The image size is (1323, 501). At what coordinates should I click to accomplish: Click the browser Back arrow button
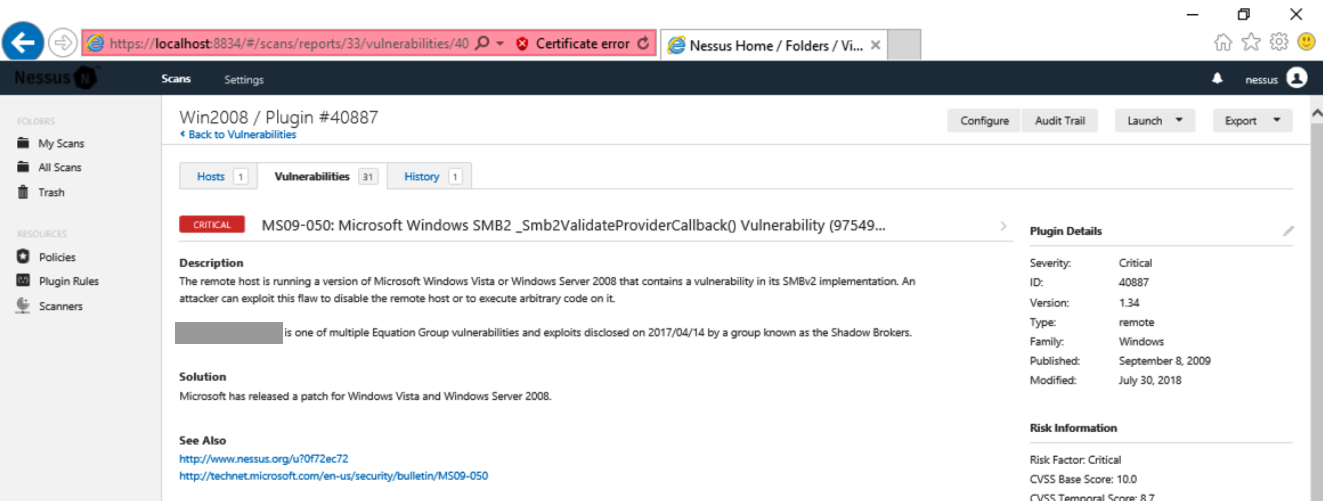[24, 42]
